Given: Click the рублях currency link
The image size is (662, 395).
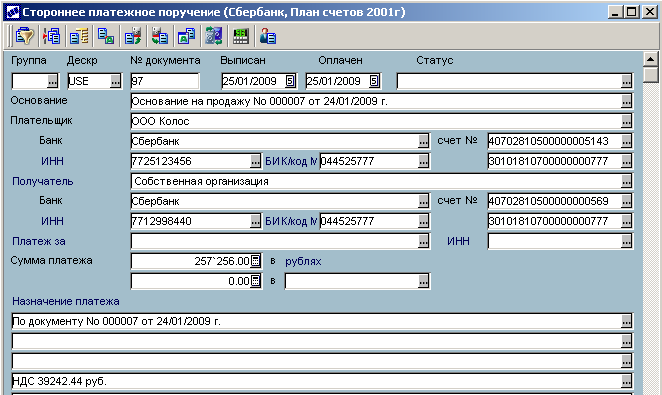Looking at the screenshot, I should tap(303, 262).
